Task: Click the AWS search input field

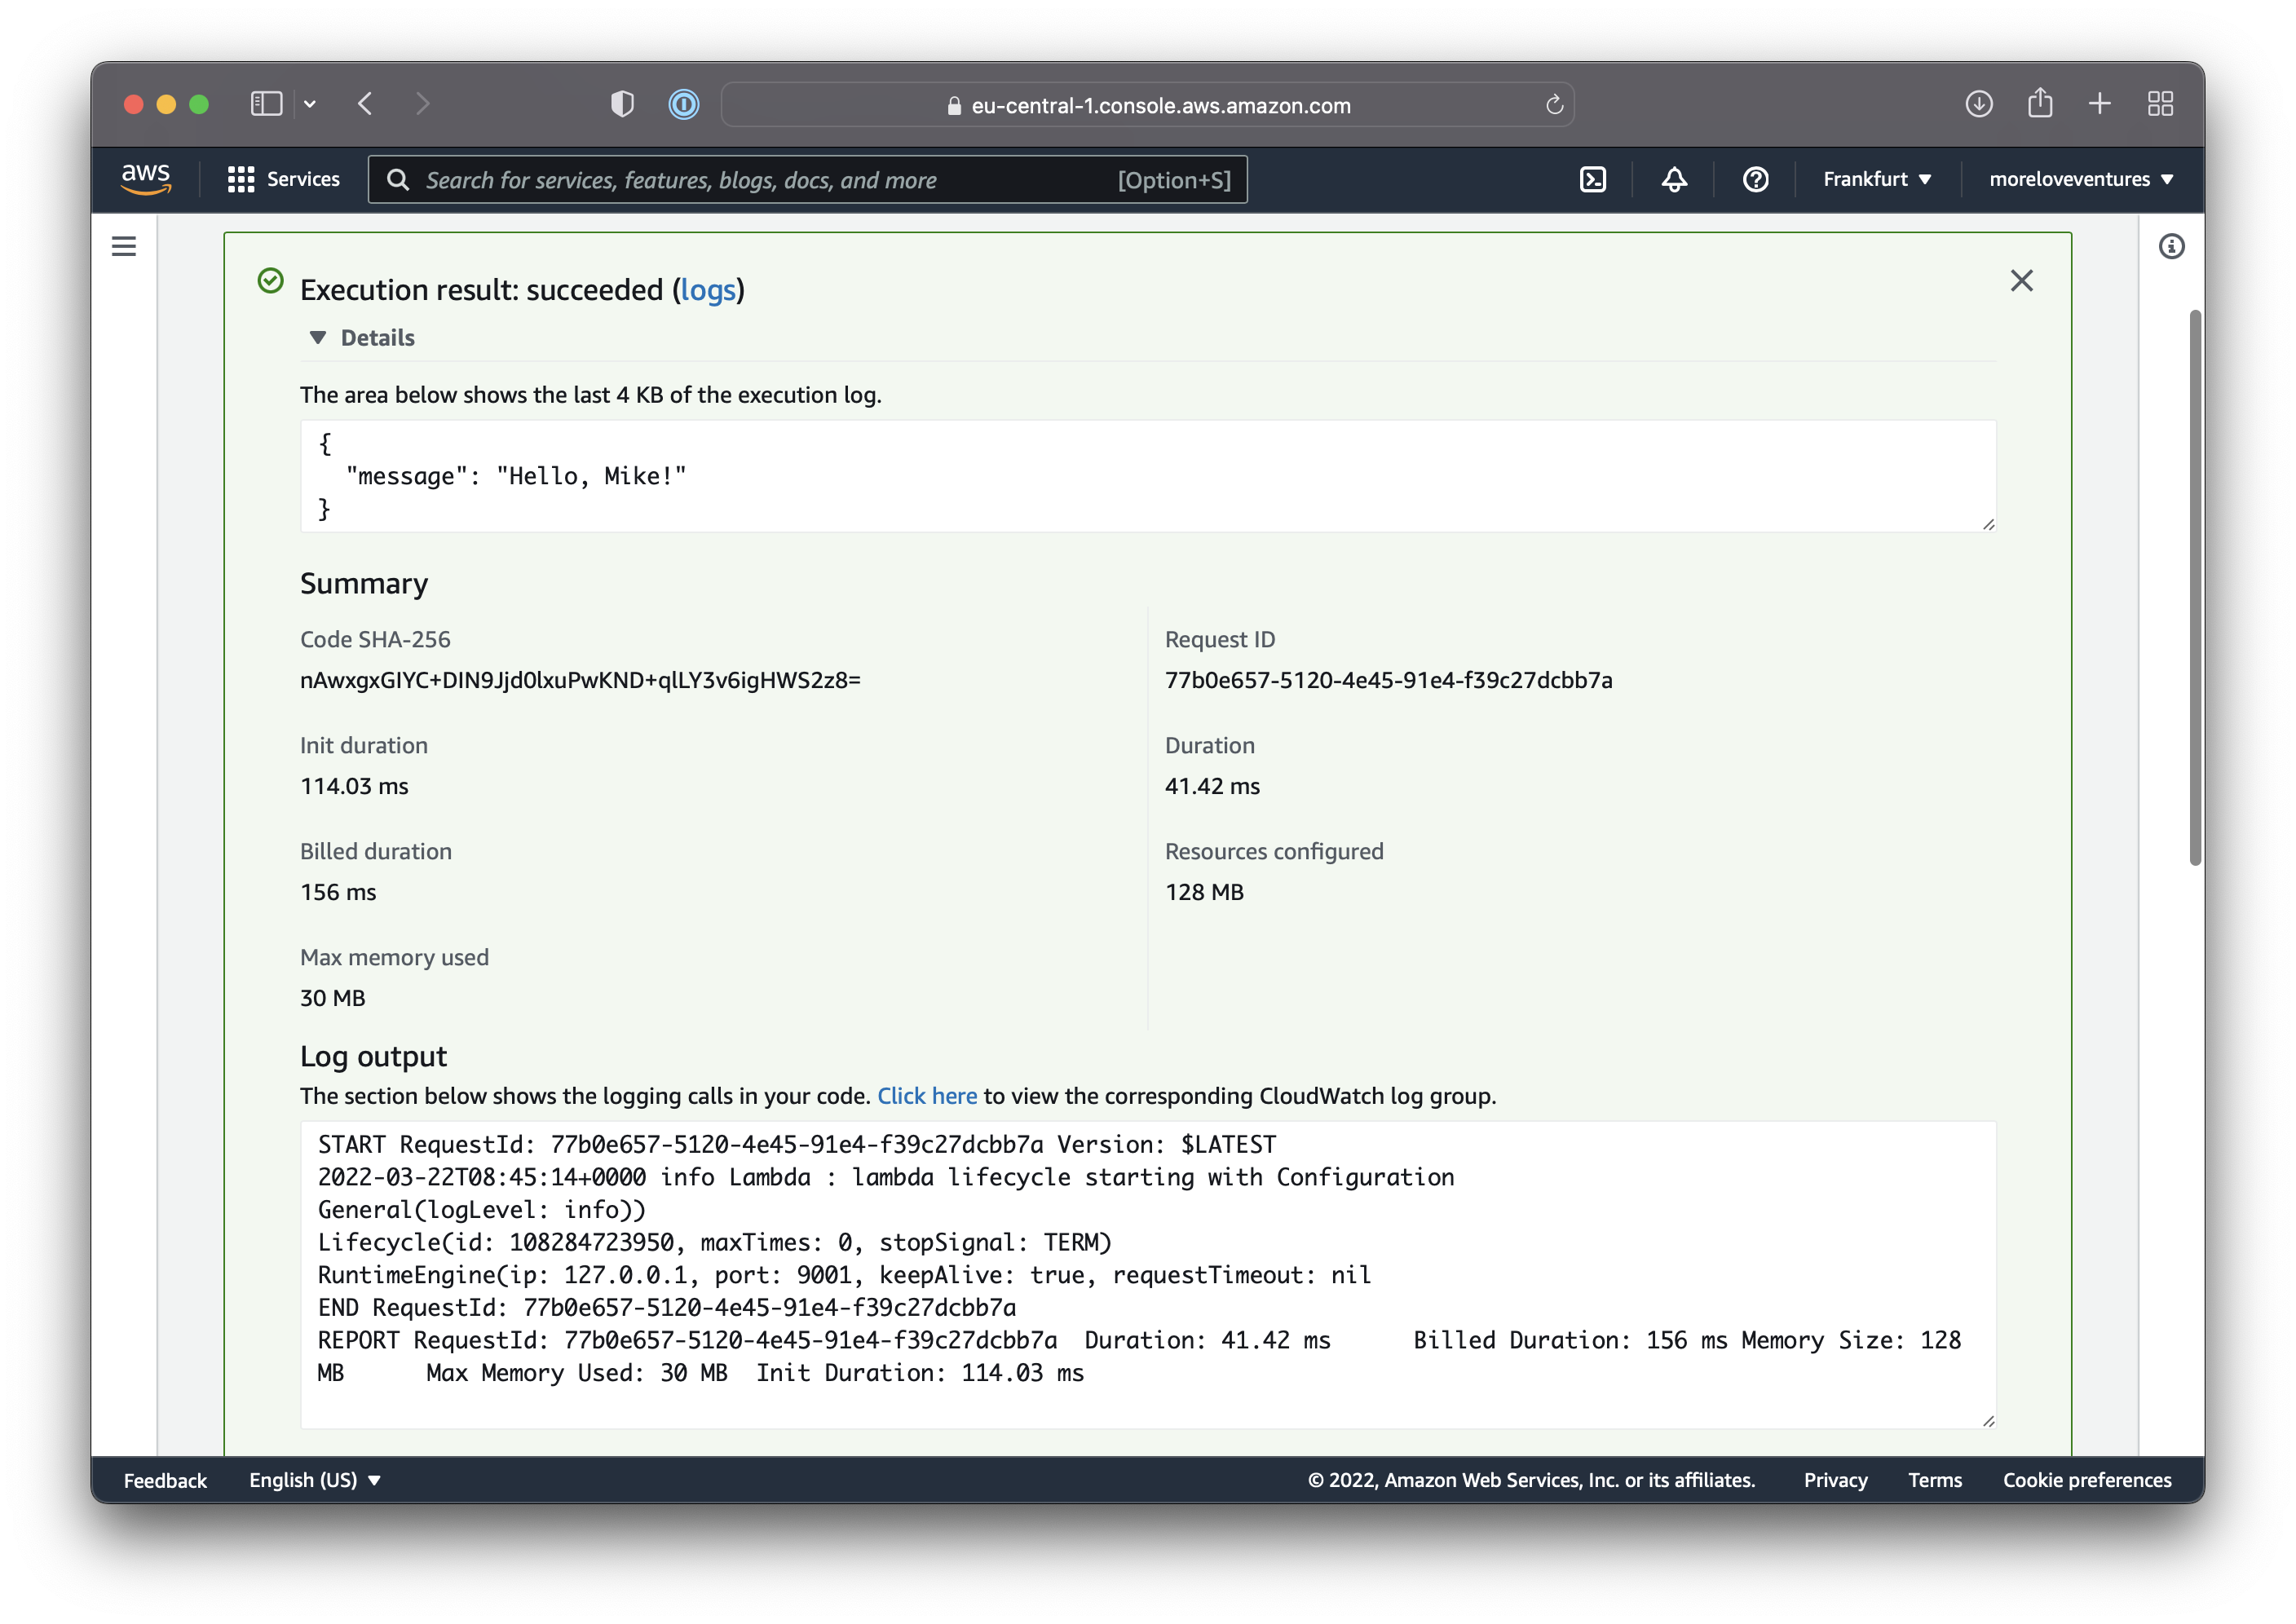Action: pyautogui.click(x=760, y=180)
